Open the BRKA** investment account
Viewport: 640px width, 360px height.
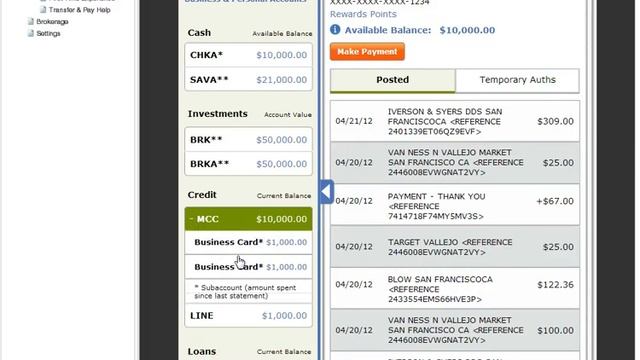248,164
